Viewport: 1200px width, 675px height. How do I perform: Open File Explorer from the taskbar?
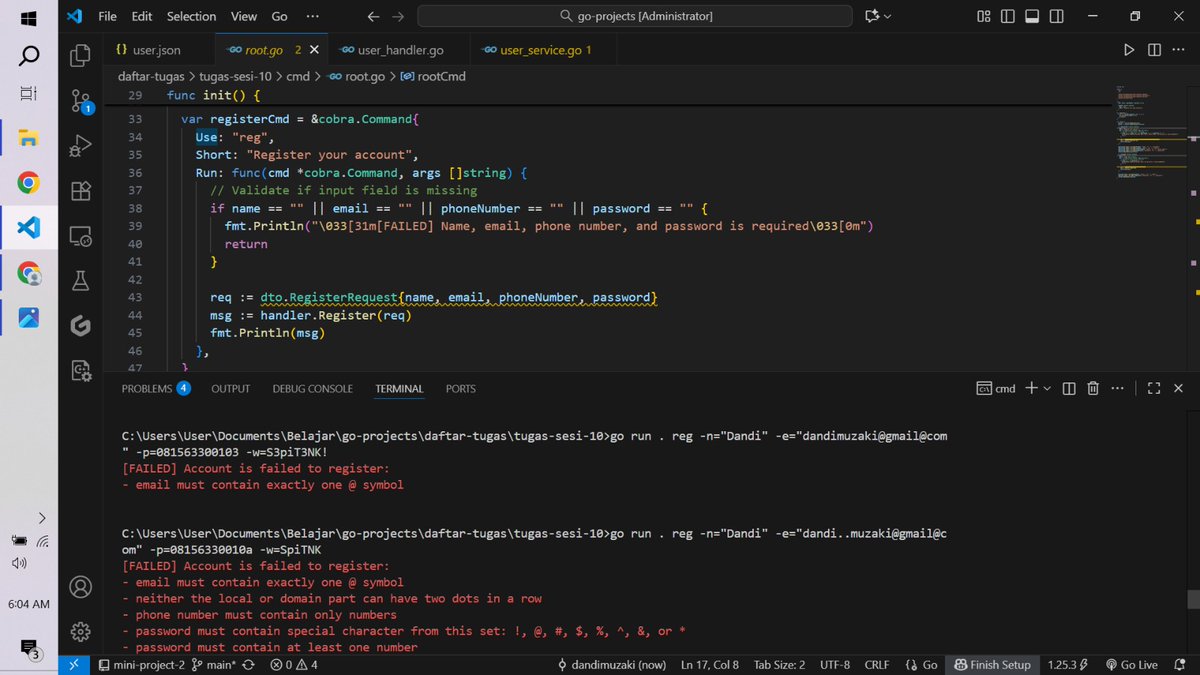[x=29, y=137]
